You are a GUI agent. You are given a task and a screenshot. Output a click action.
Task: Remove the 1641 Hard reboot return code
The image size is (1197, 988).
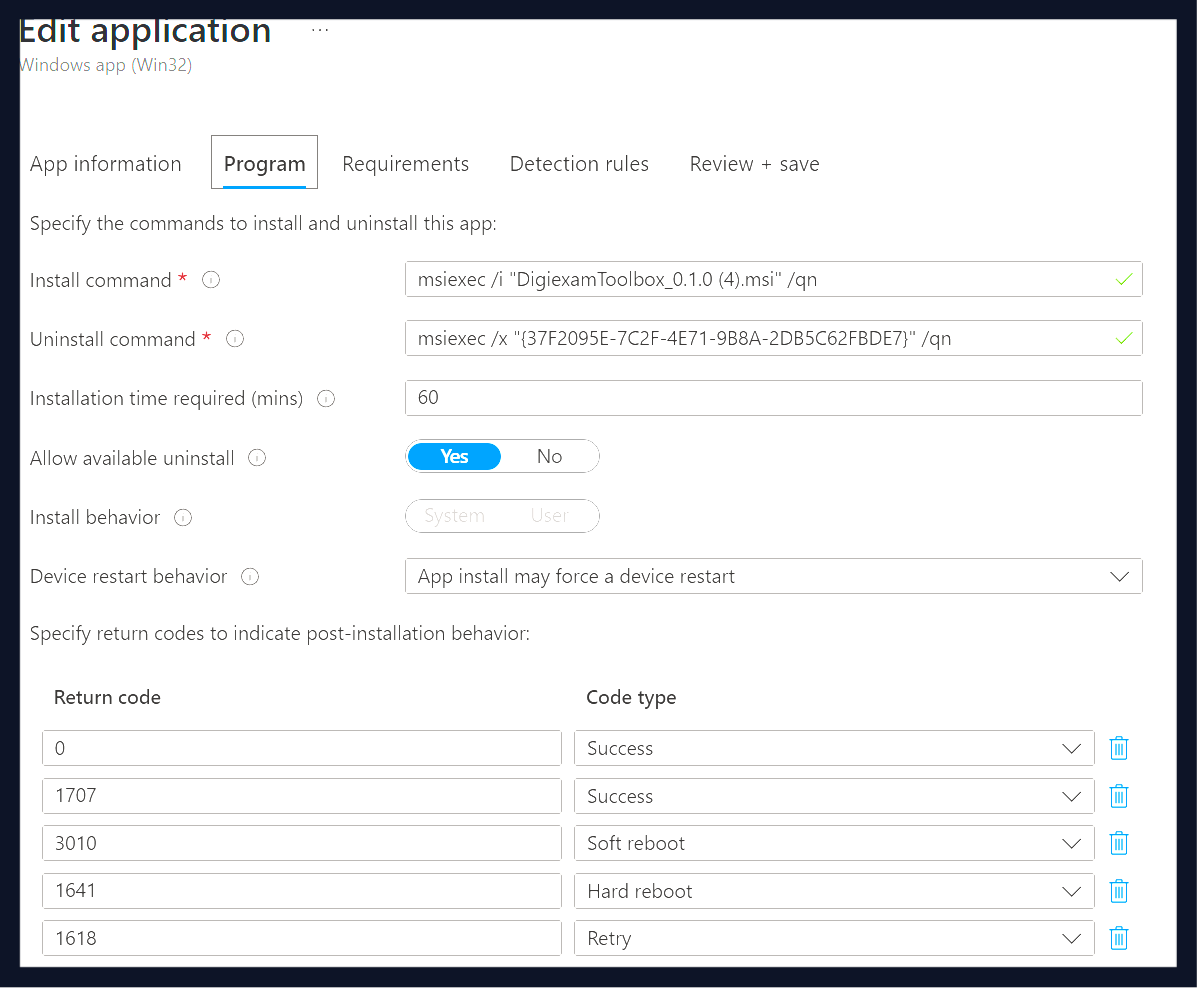click(1118, 890)
